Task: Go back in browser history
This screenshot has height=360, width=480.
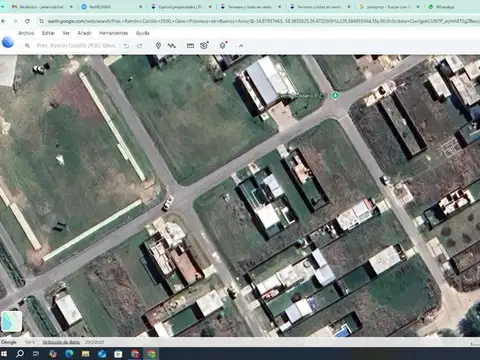Action: (3, 21)
